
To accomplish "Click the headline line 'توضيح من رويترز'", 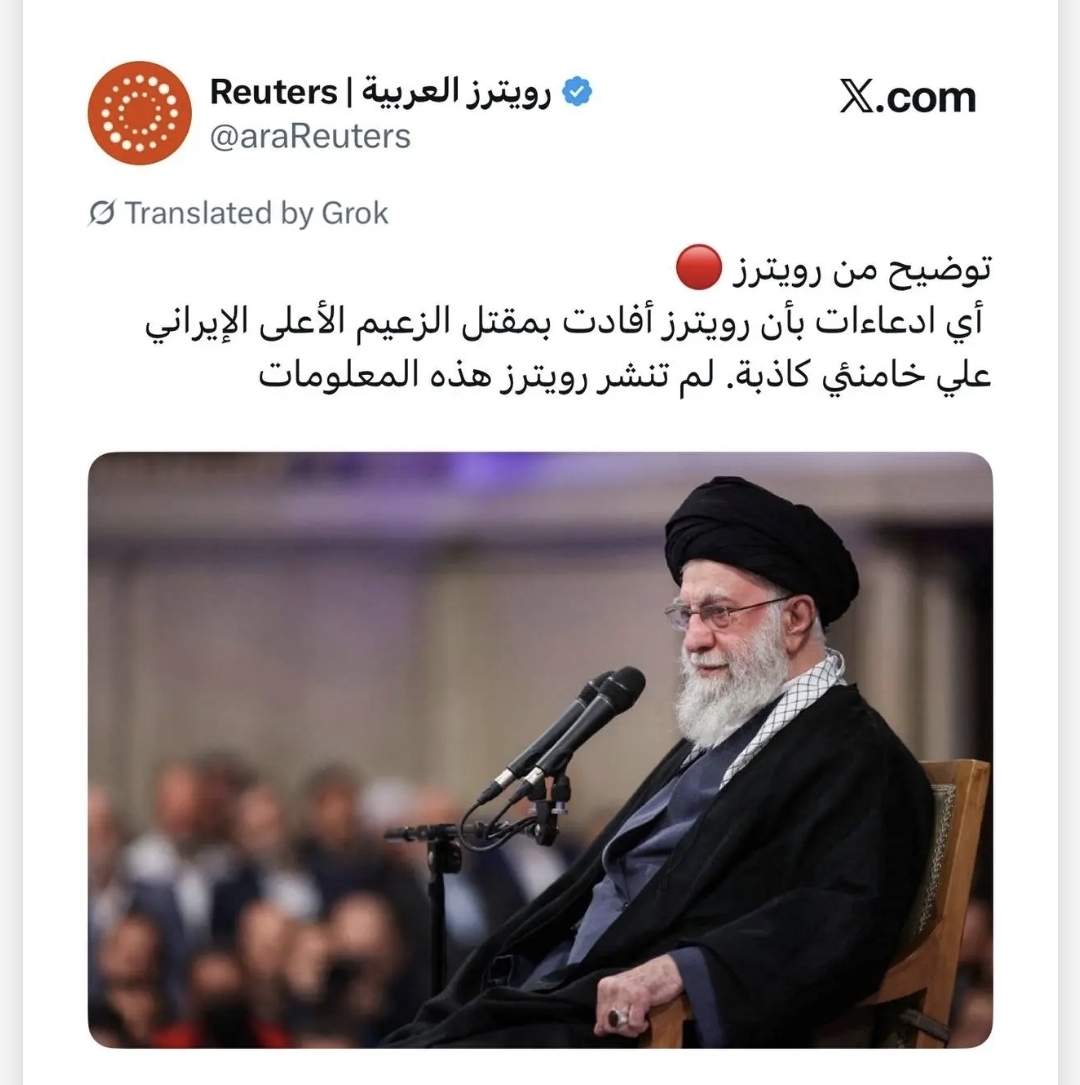I will pos(862,270).
